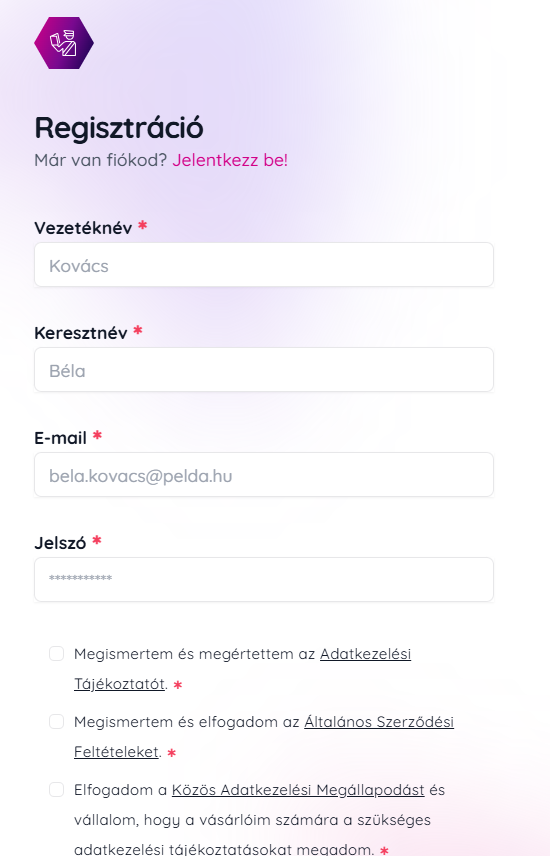
Task: Click the 'Megismertem és megértettem az' label text
Action: click(194, 653)
